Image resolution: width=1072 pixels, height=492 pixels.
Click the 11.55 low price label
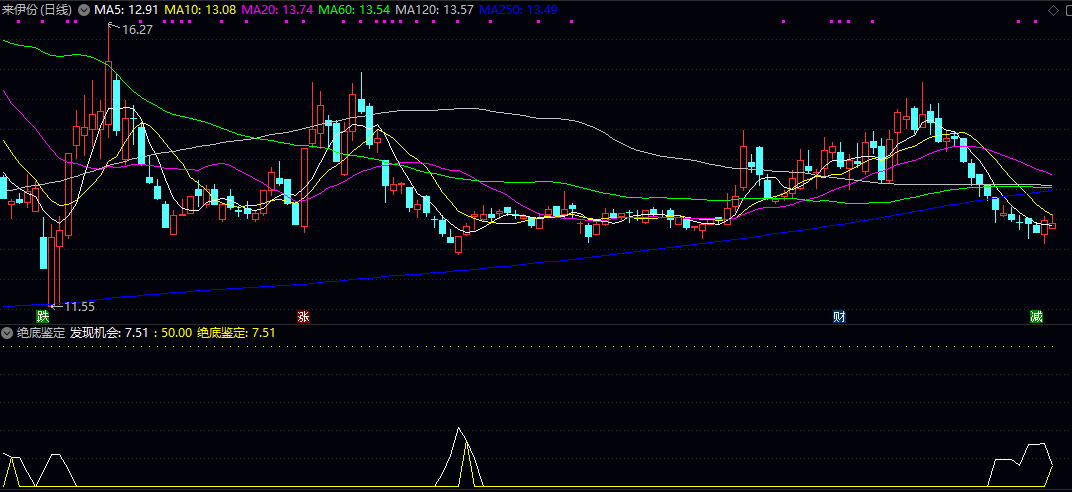[79, 306]
